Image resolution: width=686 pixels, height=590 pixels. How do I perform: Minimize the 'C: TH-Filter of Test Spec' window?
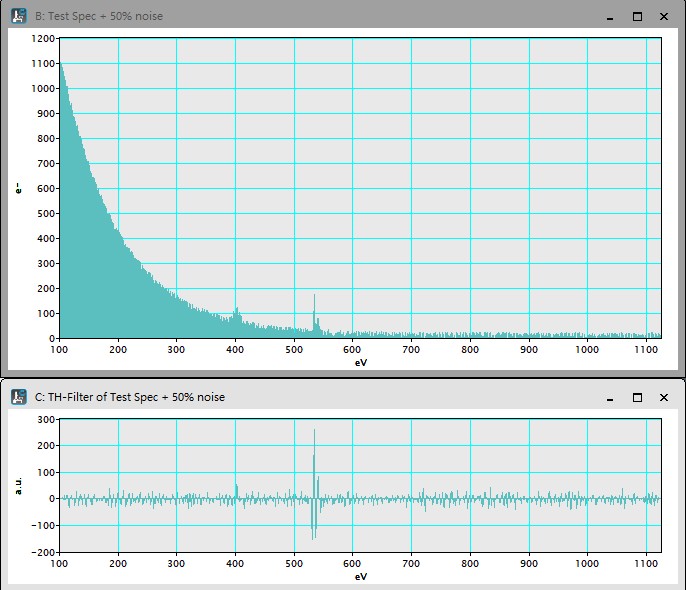(610, 398)
